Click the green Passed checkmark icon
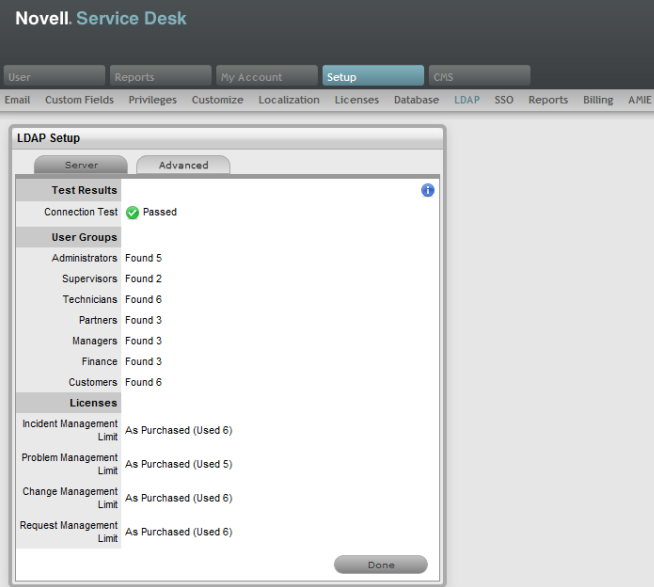 point(132,212)
